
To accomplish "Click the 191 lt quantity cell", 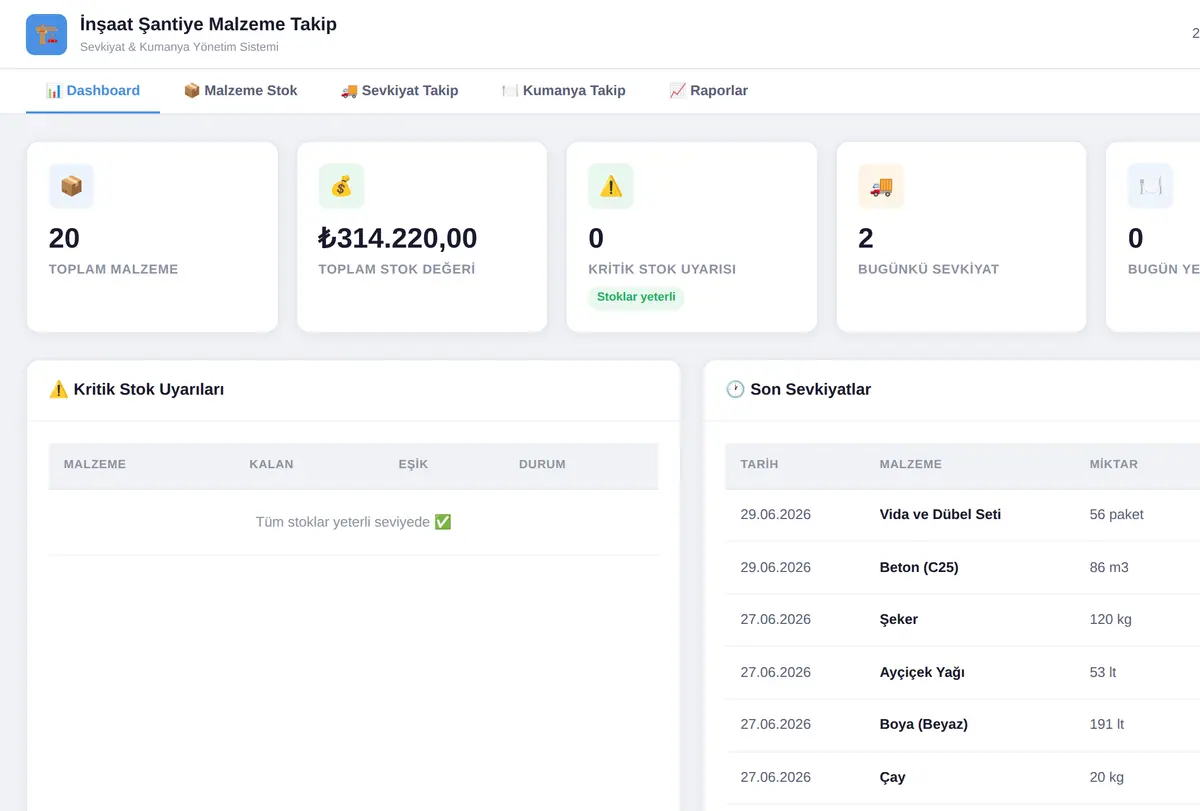I will click(x=1109, y=725).
